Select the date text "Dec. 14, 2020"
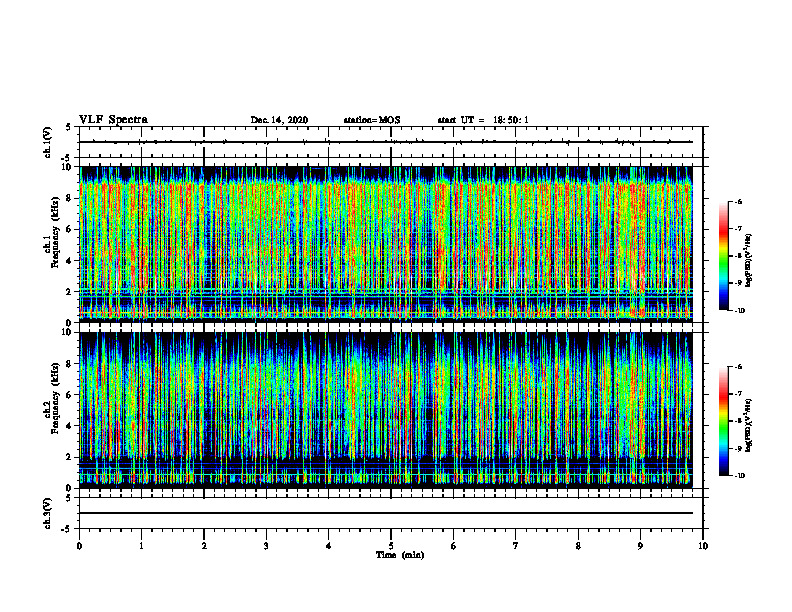Viewport: 792px width, 612px height. (x=279, y=120)
